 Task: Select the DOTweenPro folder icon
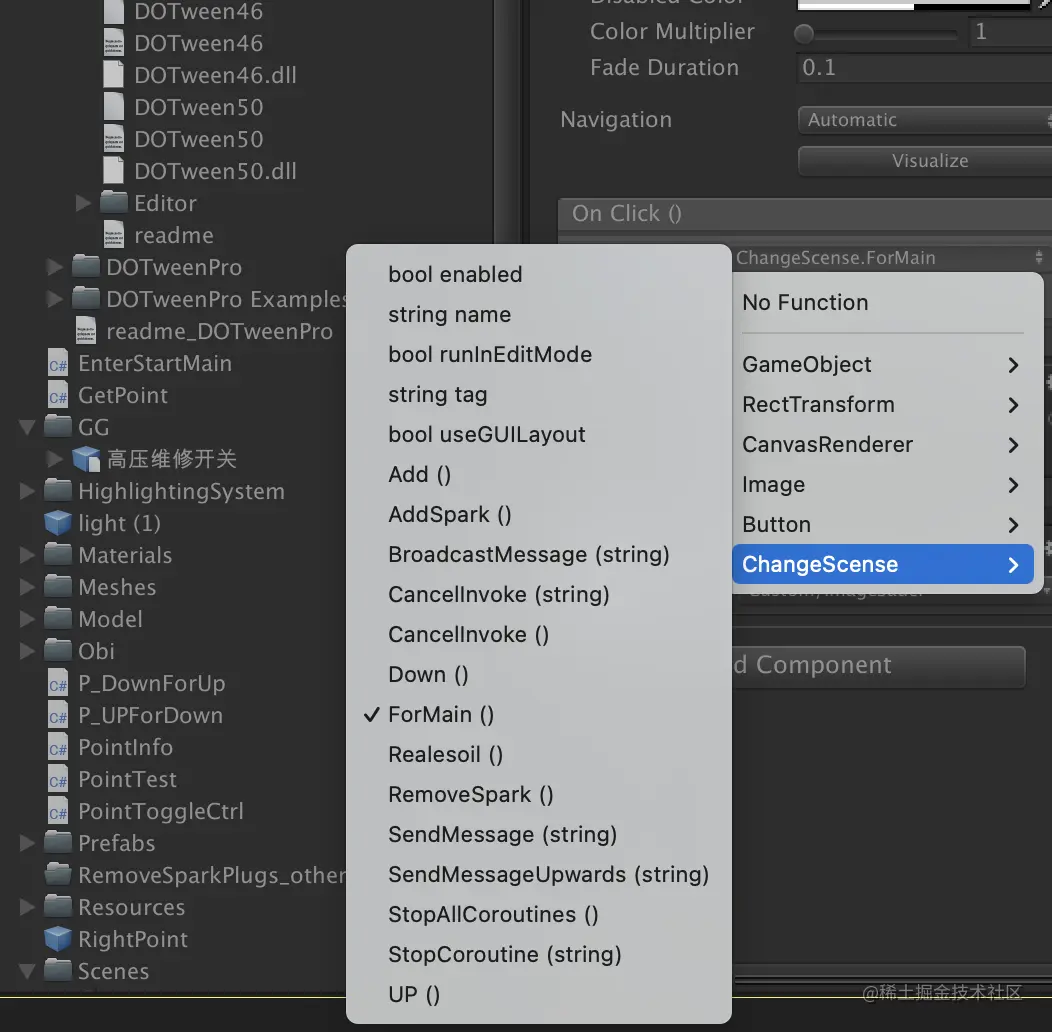pyautogui.click(x=86, y=266)
